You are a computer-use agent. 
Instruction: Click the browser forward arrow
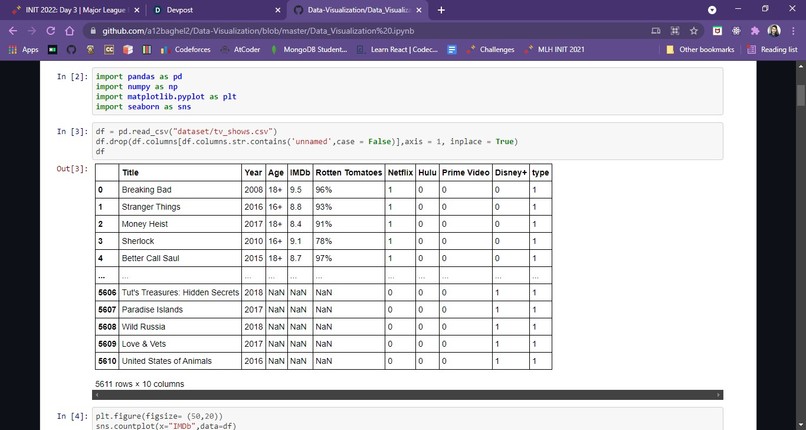(31, 31)
